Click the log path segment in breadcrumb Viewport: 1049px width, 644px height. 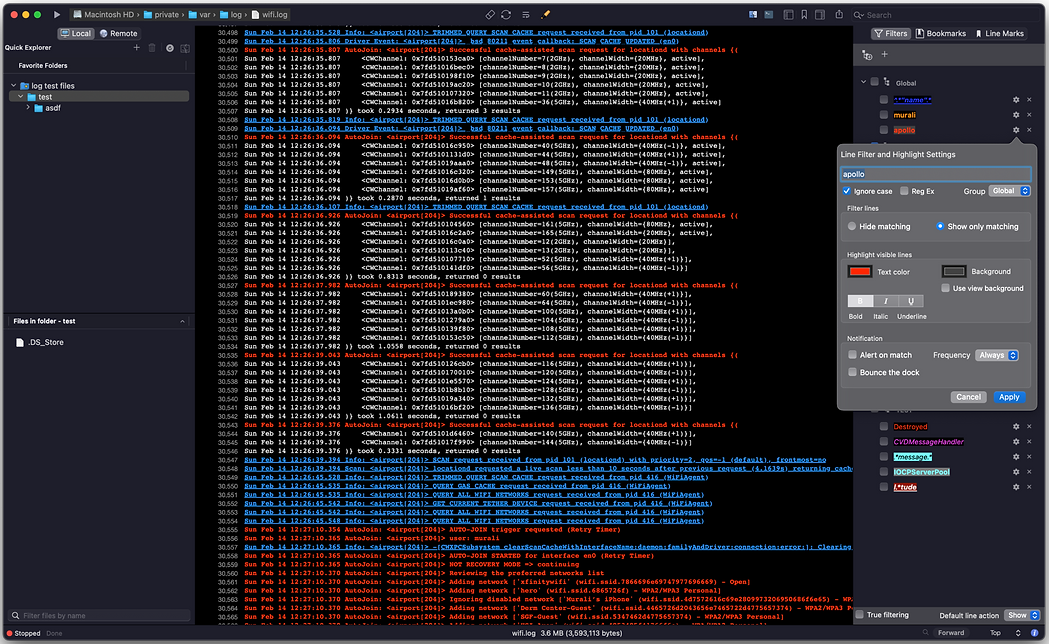[x=231, y=15]
